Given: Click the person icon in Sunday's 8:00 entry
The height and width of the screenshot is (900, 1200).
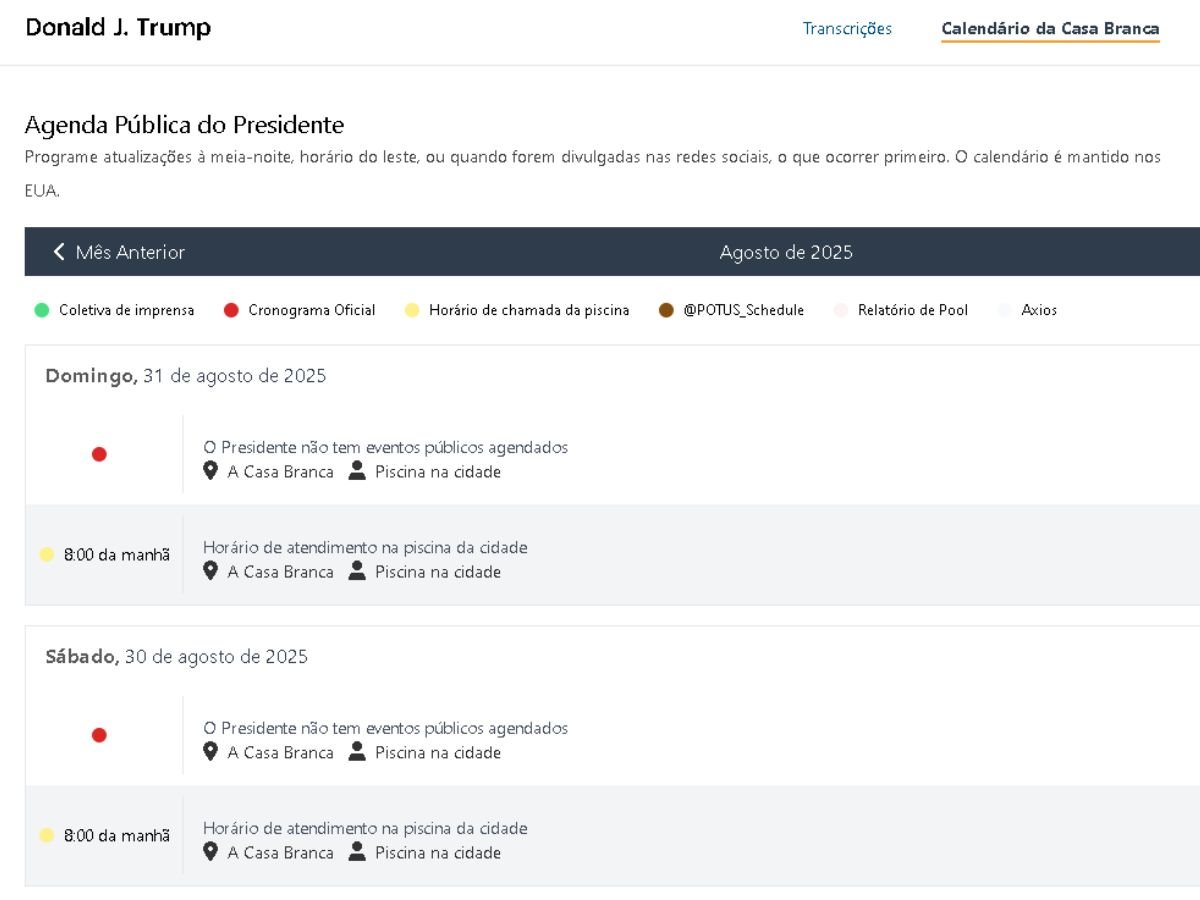Looking at the screenshot, I should point(357,571).
